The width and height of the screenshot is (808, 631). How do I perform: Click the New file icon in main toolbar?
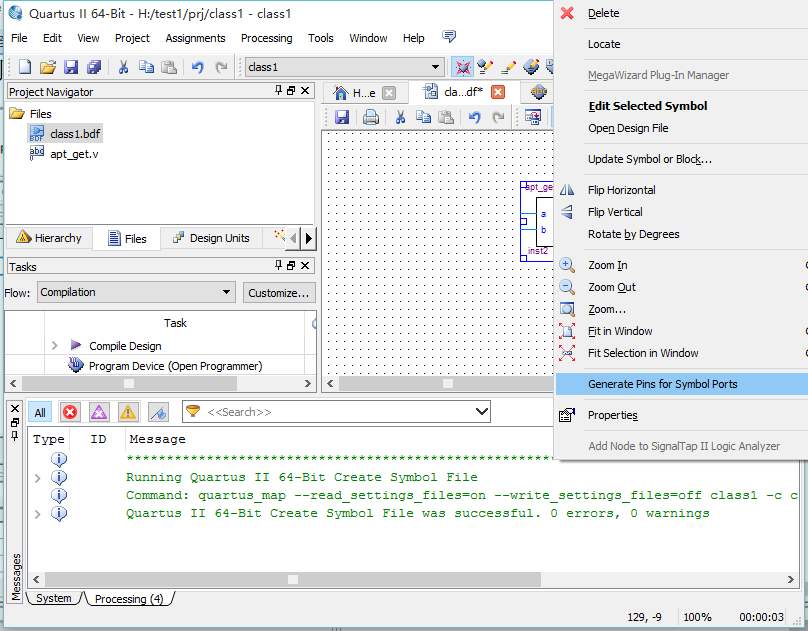pyautogui.click(x=25, y=67)
